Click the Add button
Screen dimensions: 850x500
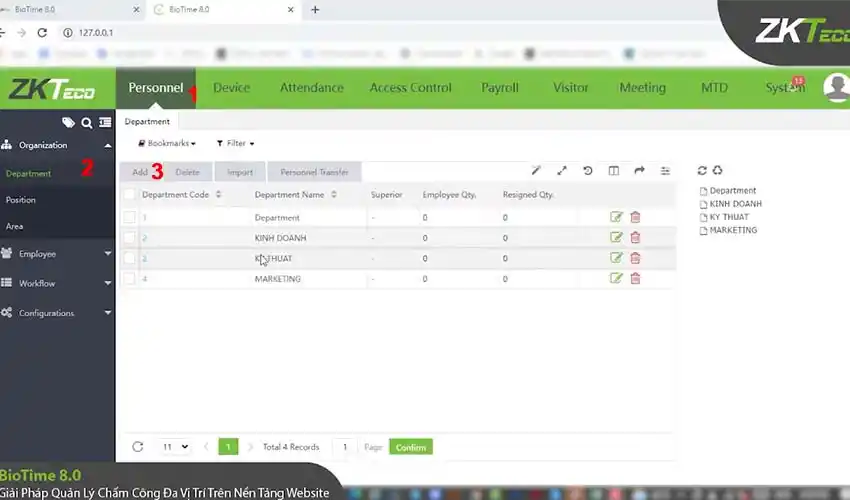pyautogui.click(x=140, y=172)
